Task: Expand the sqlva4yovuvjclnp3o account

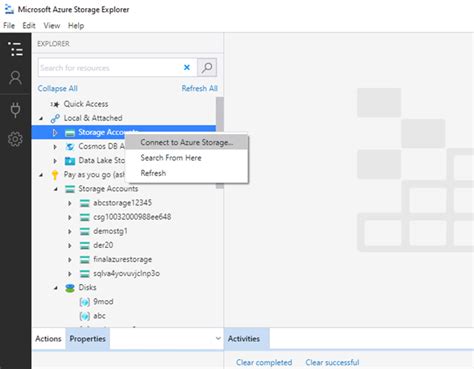Action: (70, 274)
